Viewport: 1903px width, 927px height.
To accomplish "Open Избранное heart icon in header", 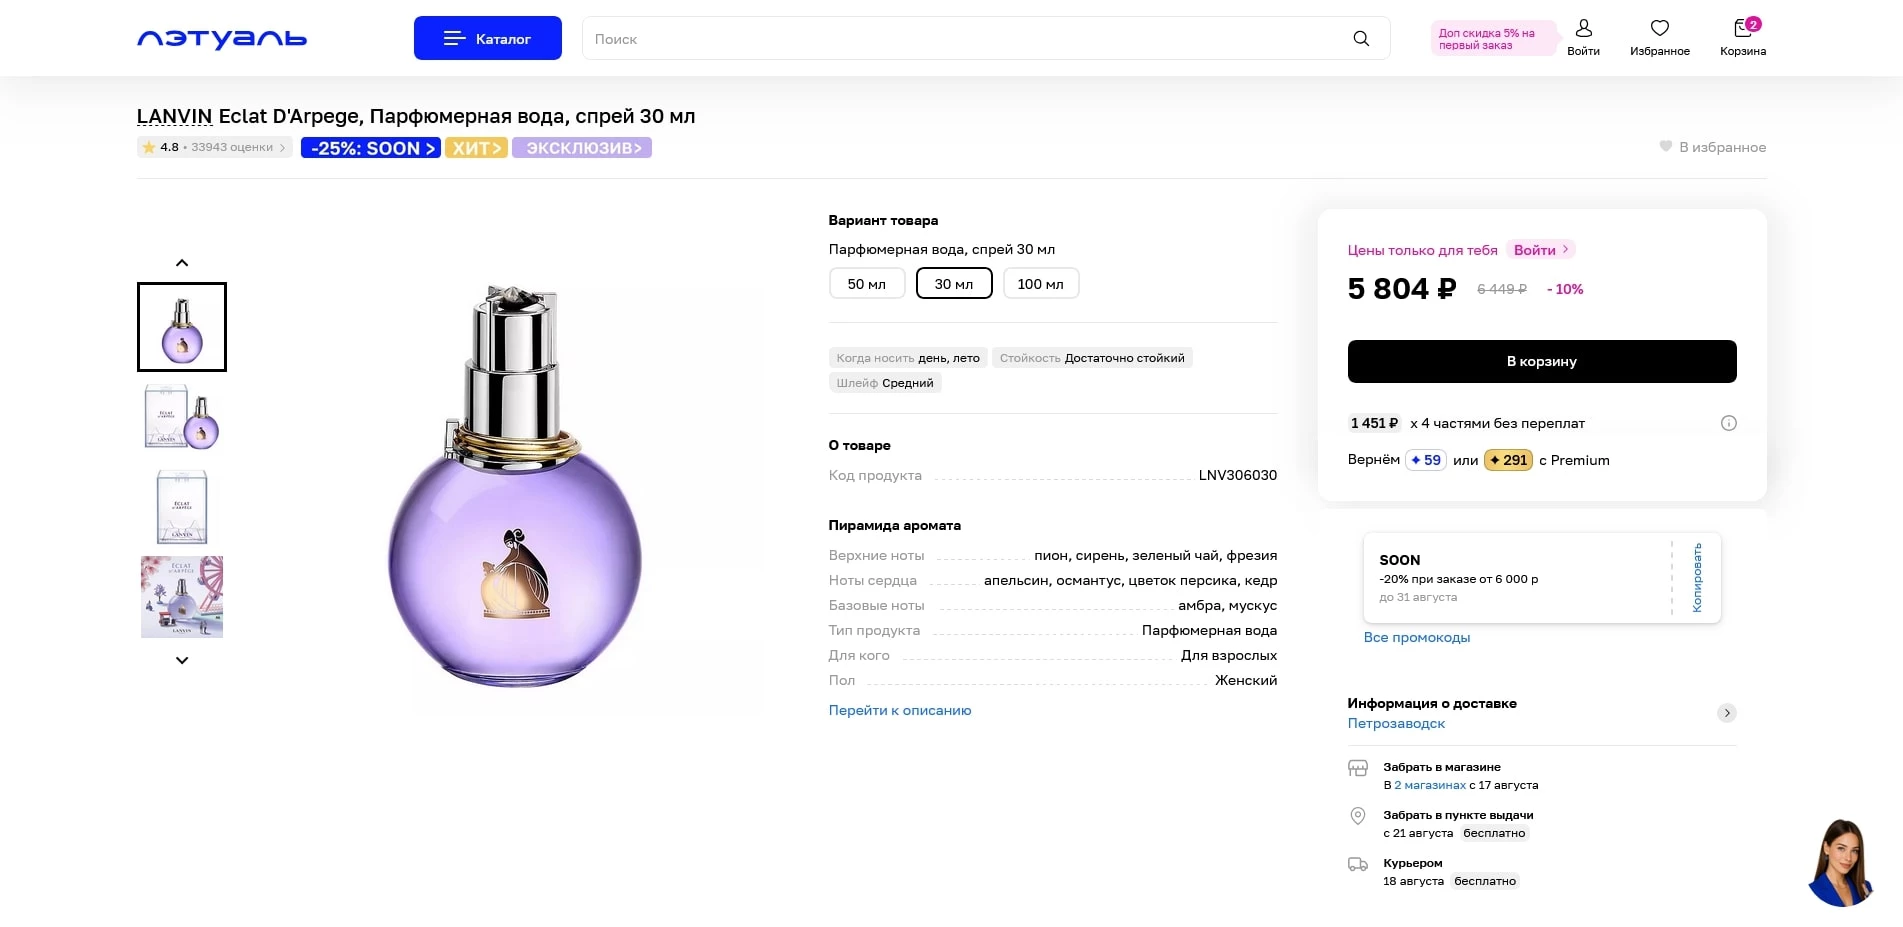I will 1659,30.
